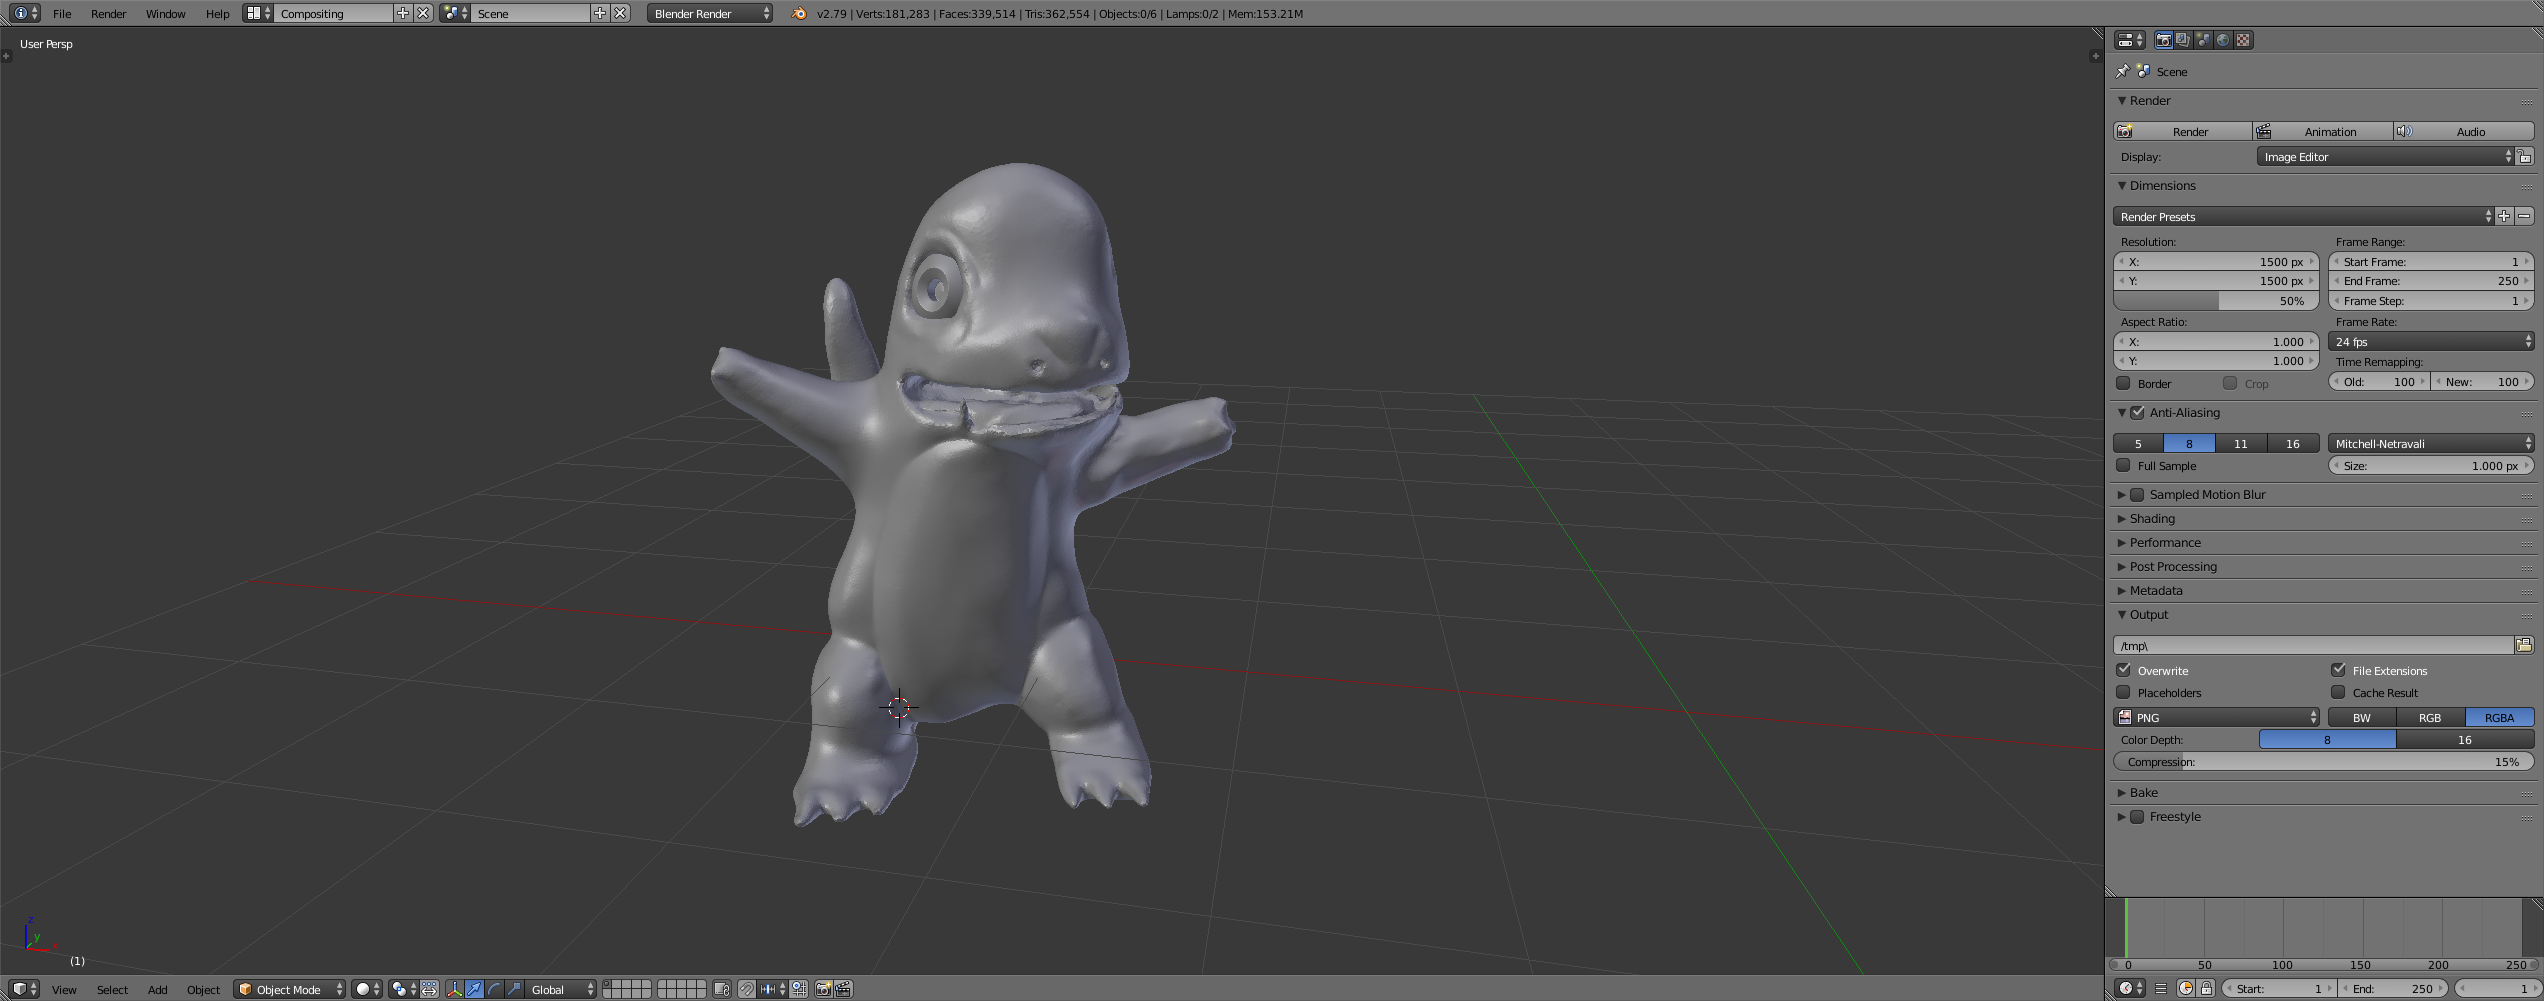2544x1001 pixels.
Task: Click the 3D manipulator toggle icon
Action: point(455,989)
